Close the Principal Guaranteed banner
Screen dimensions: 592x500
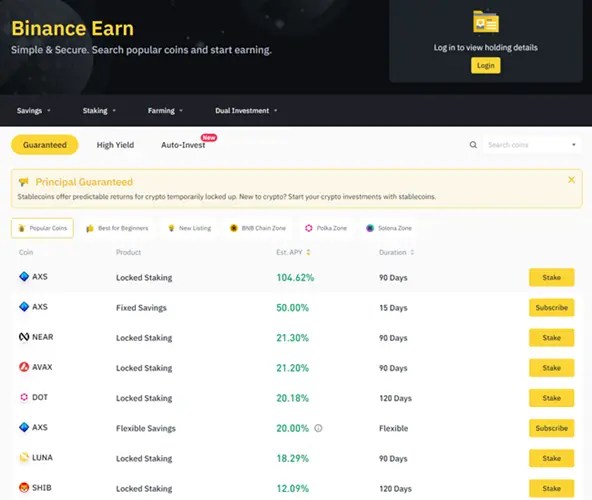point(572,180)
